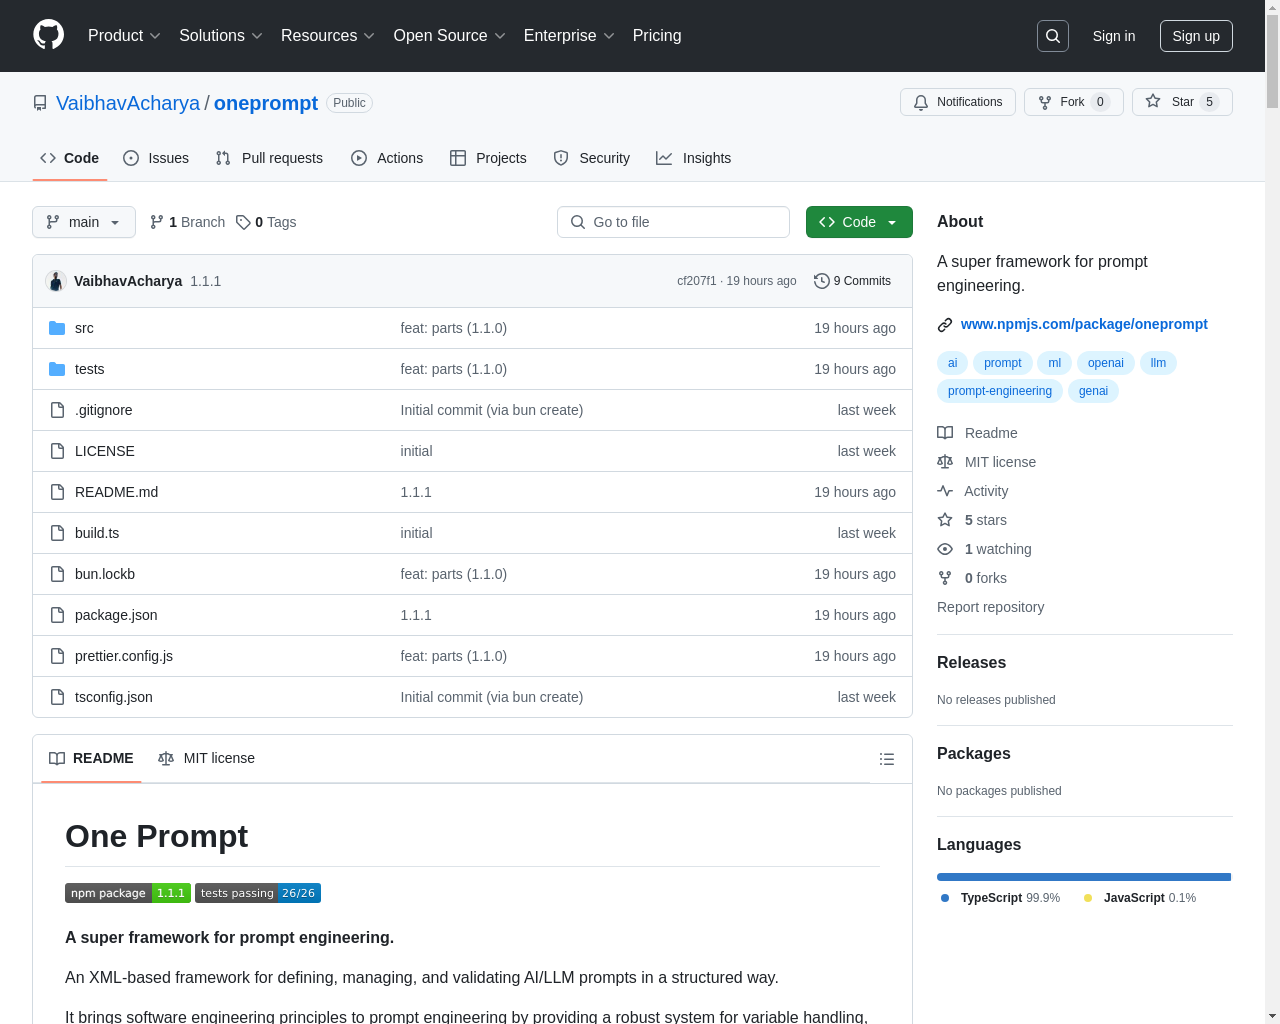Open the Projects tab
The width and height of the screenshot is (1280, 1024).
488,158
